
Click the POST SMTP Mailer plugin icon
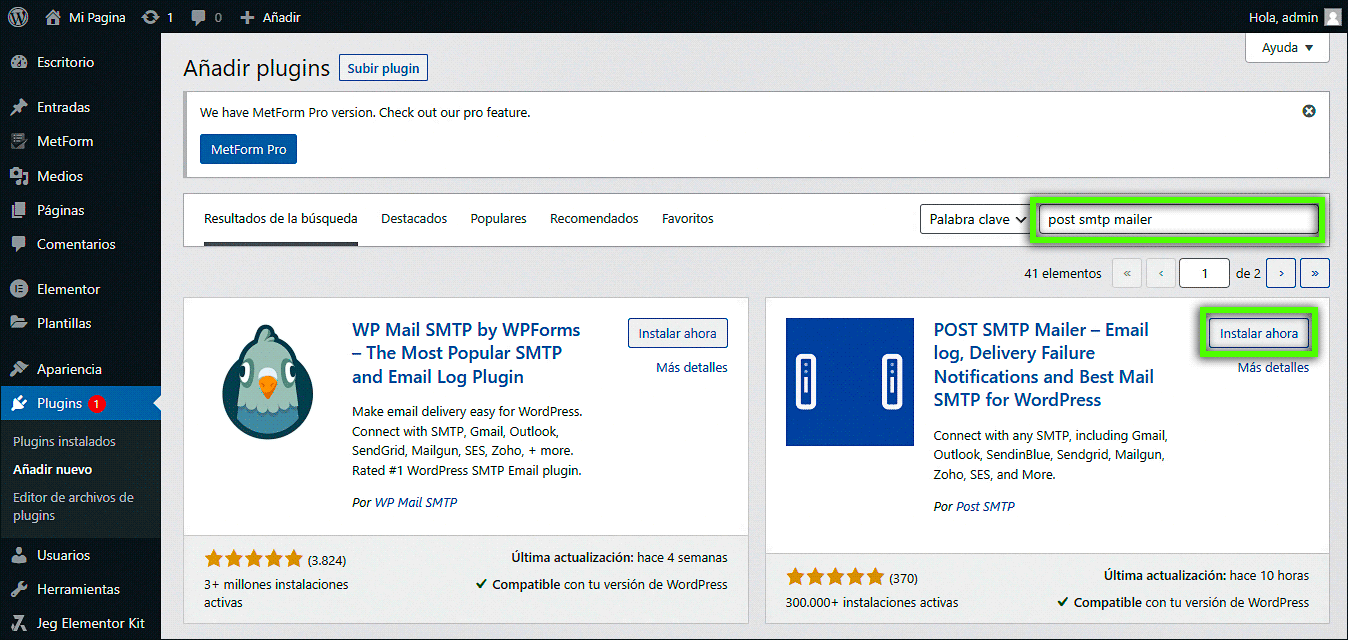click(850, 382)
